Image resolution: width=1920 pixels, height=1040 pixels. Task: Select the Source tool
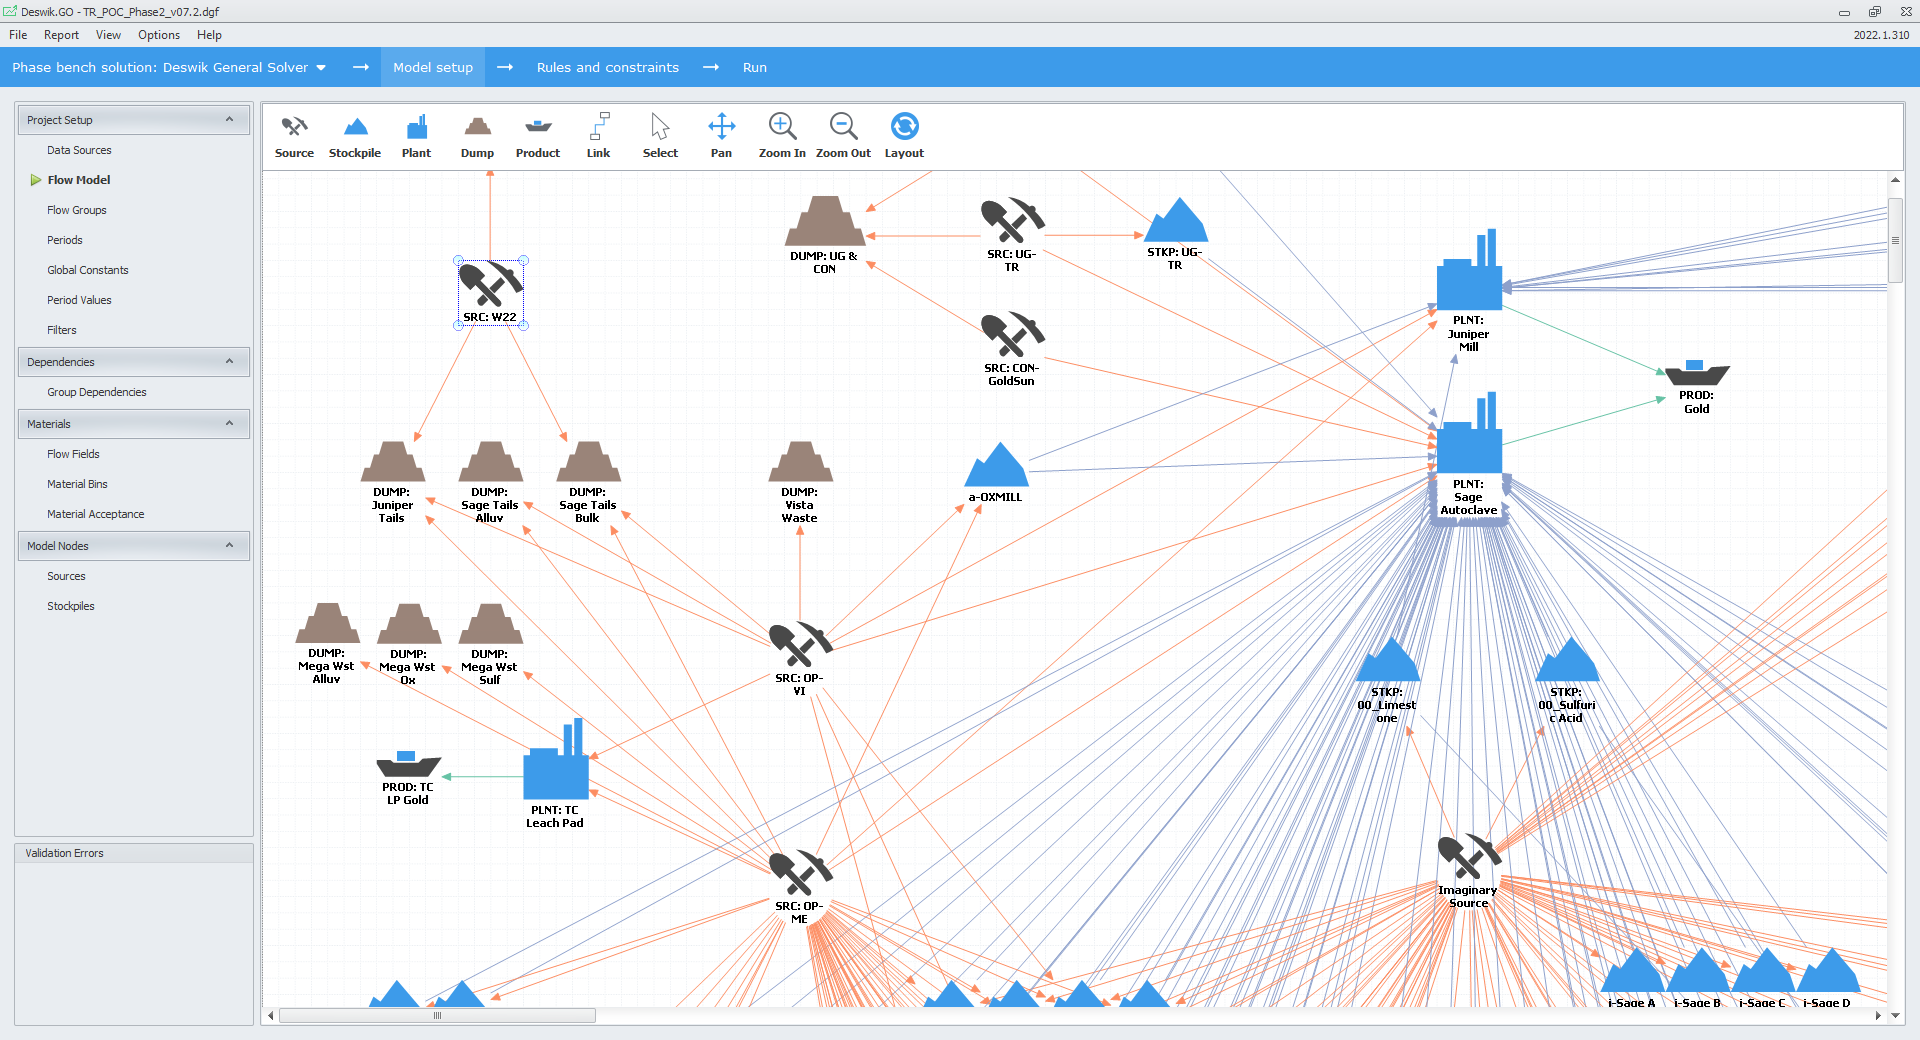[x=294, y=135]
